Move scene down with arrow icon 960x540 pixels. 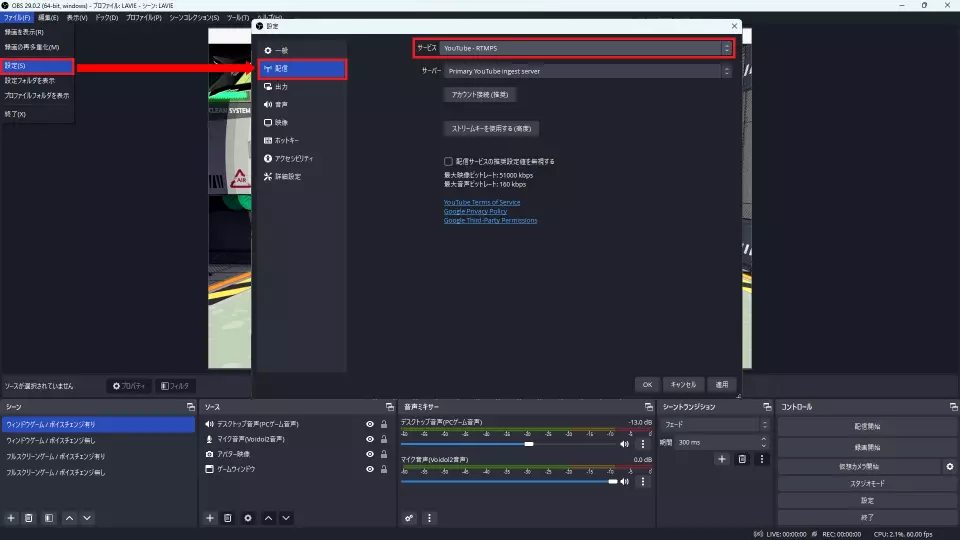87,518
